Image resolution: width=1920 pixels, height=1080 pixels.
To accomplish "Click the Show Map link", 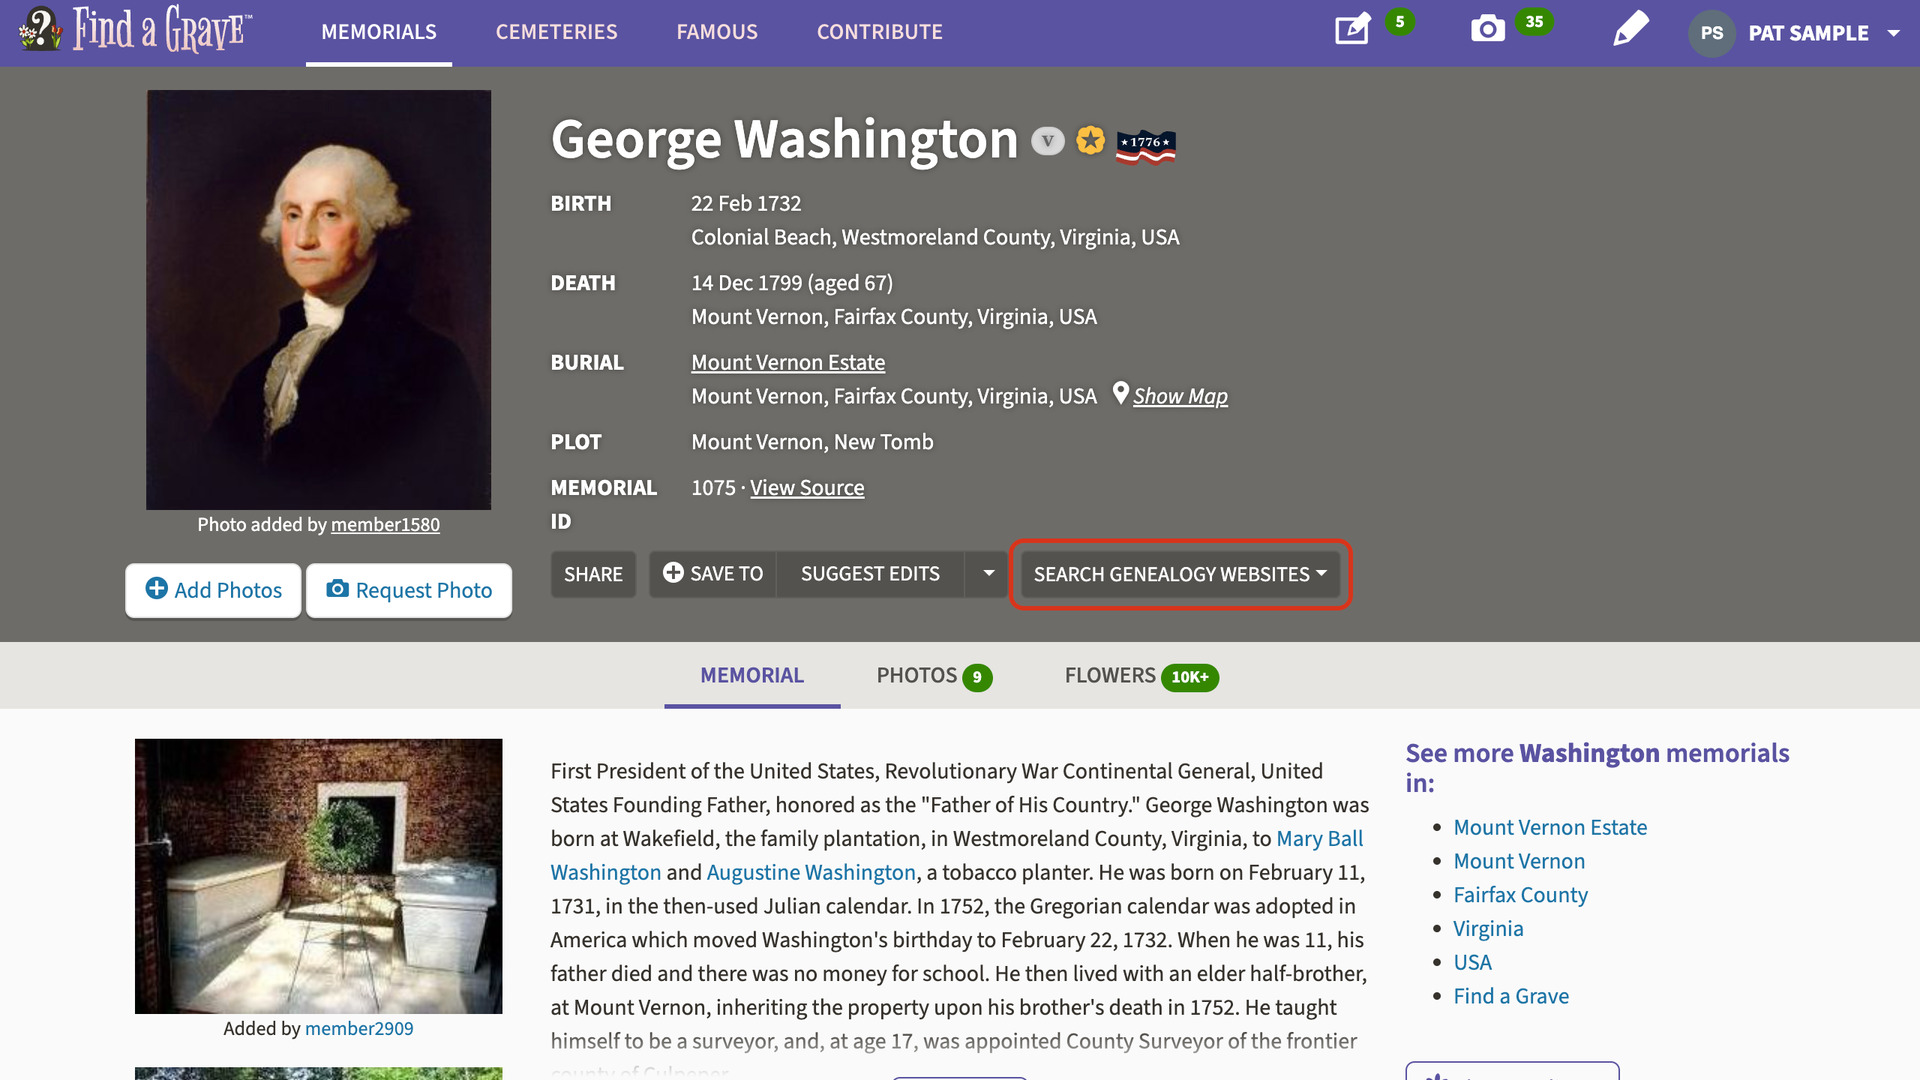I will pos(1180,396).
